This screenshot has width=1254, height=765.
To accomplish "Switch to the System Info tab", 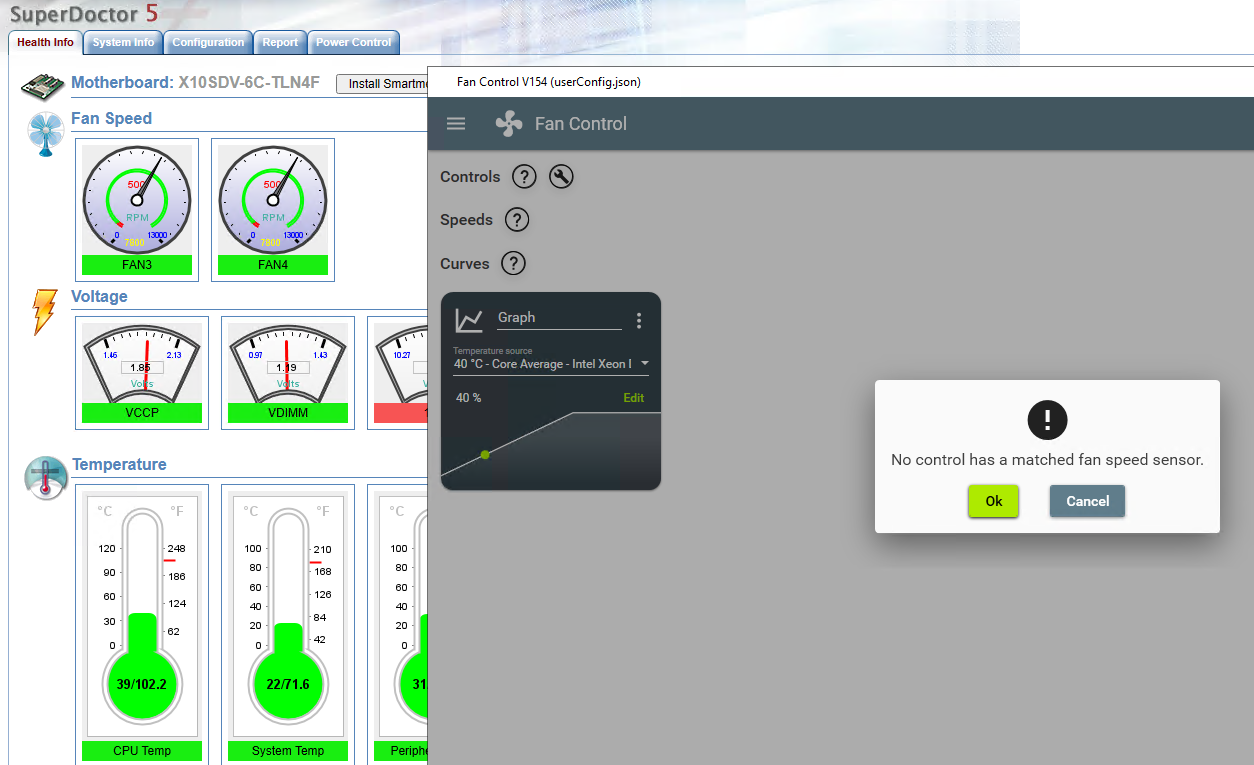I will 122,42.
